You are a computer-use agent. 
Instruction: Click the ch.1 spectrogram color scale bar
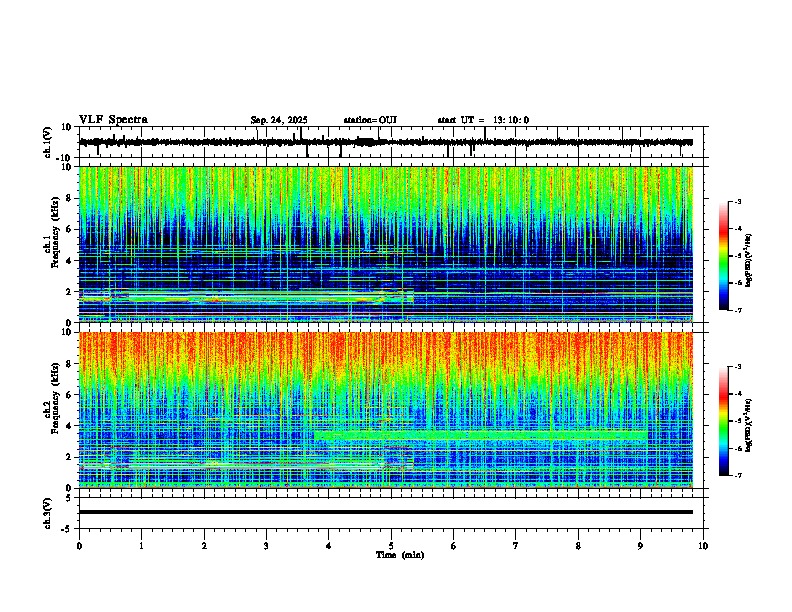click(724, 256)
